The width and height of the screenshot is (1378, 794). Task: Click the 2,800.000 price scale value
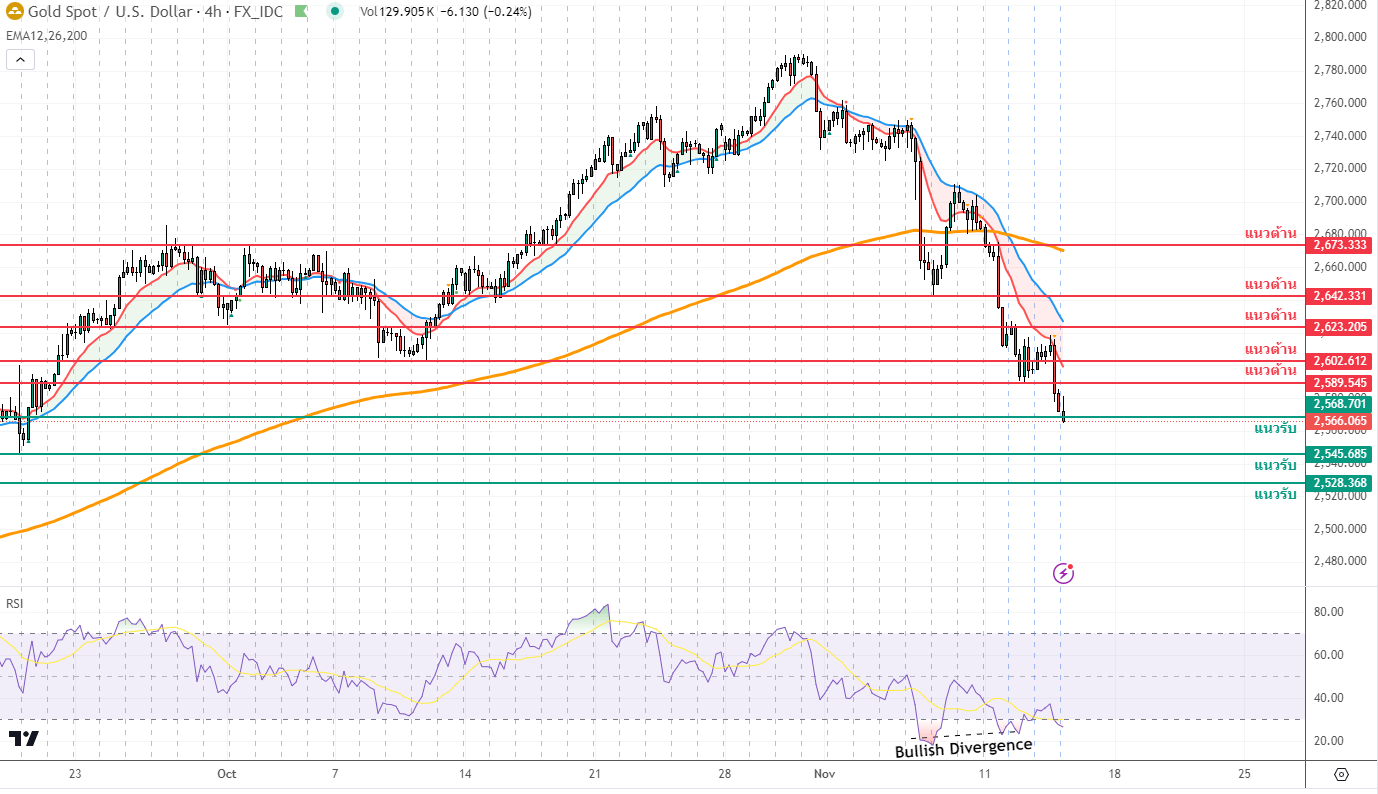click(1341, 37)
